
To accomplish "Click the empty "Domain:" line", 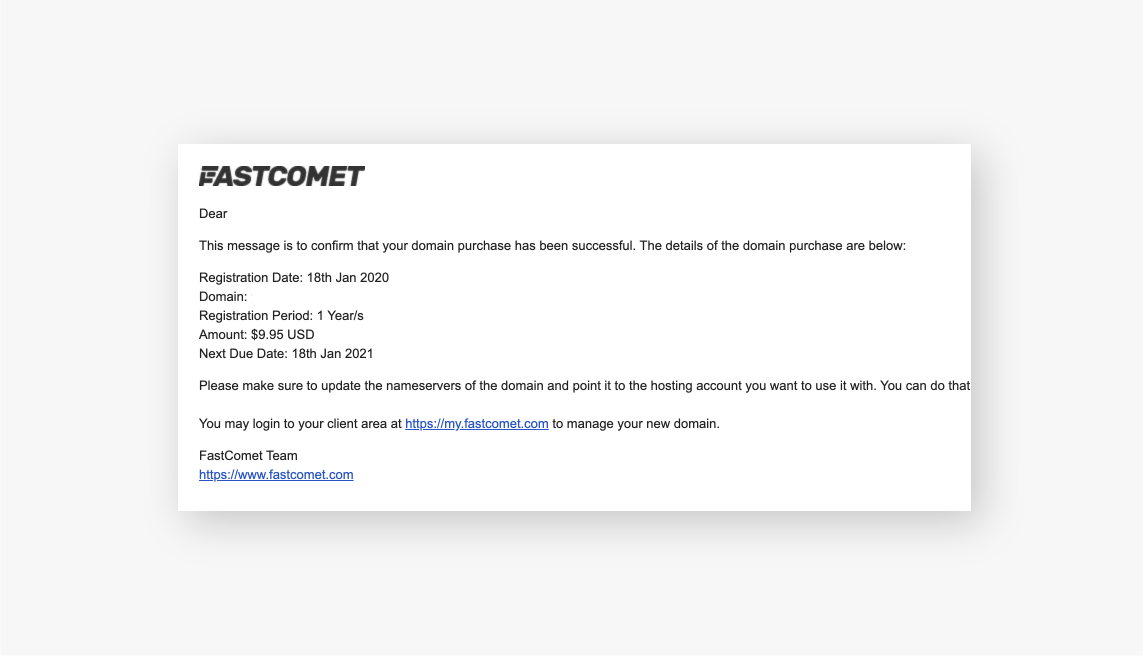I will 223,297.
